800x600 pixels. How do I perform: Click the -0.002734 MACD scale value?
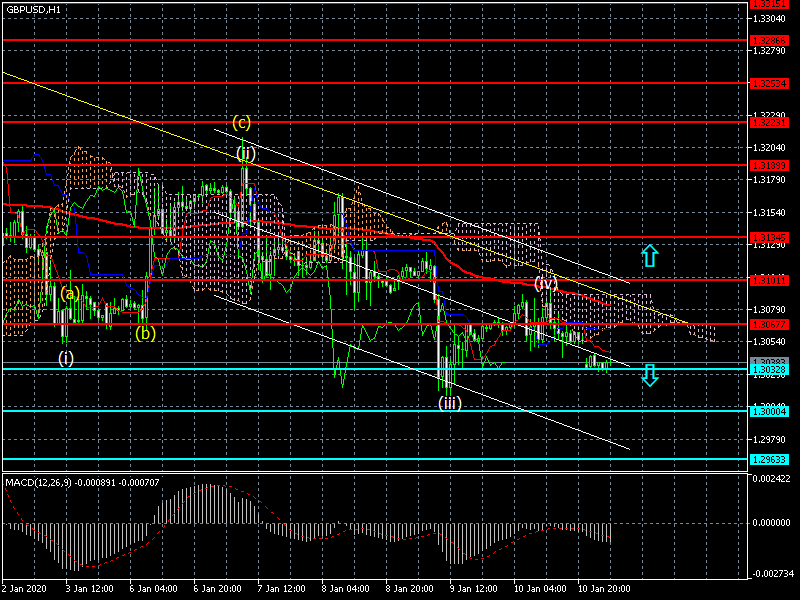coord(771,573)
